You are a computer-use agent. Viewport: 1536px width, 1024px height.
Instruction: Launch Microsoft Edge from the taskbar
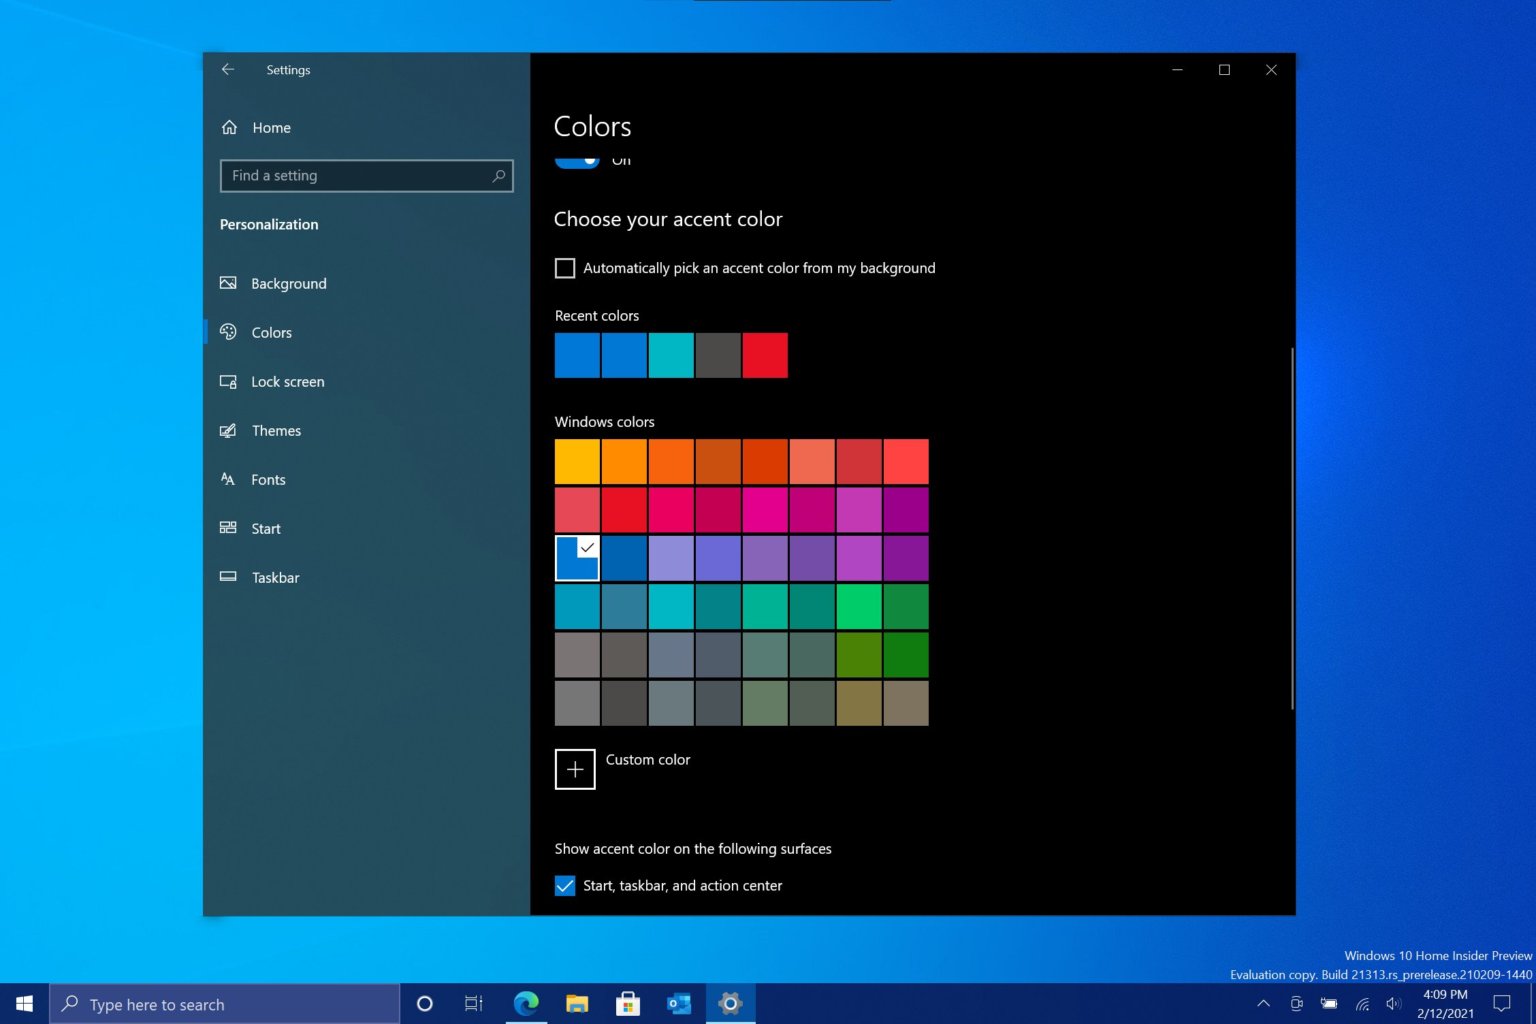coord(526,1004)
